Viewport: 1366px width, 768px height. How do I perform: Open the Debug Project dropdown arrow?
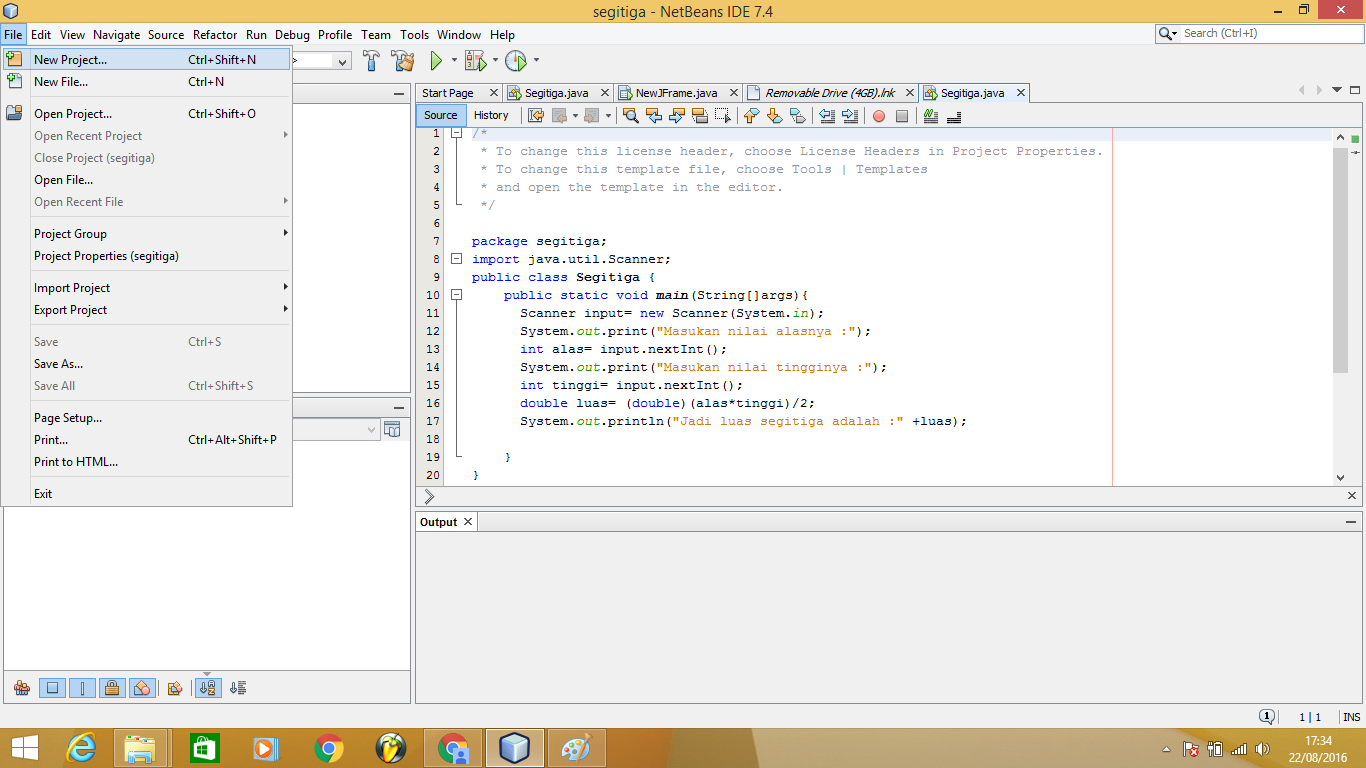coord(495,61)
